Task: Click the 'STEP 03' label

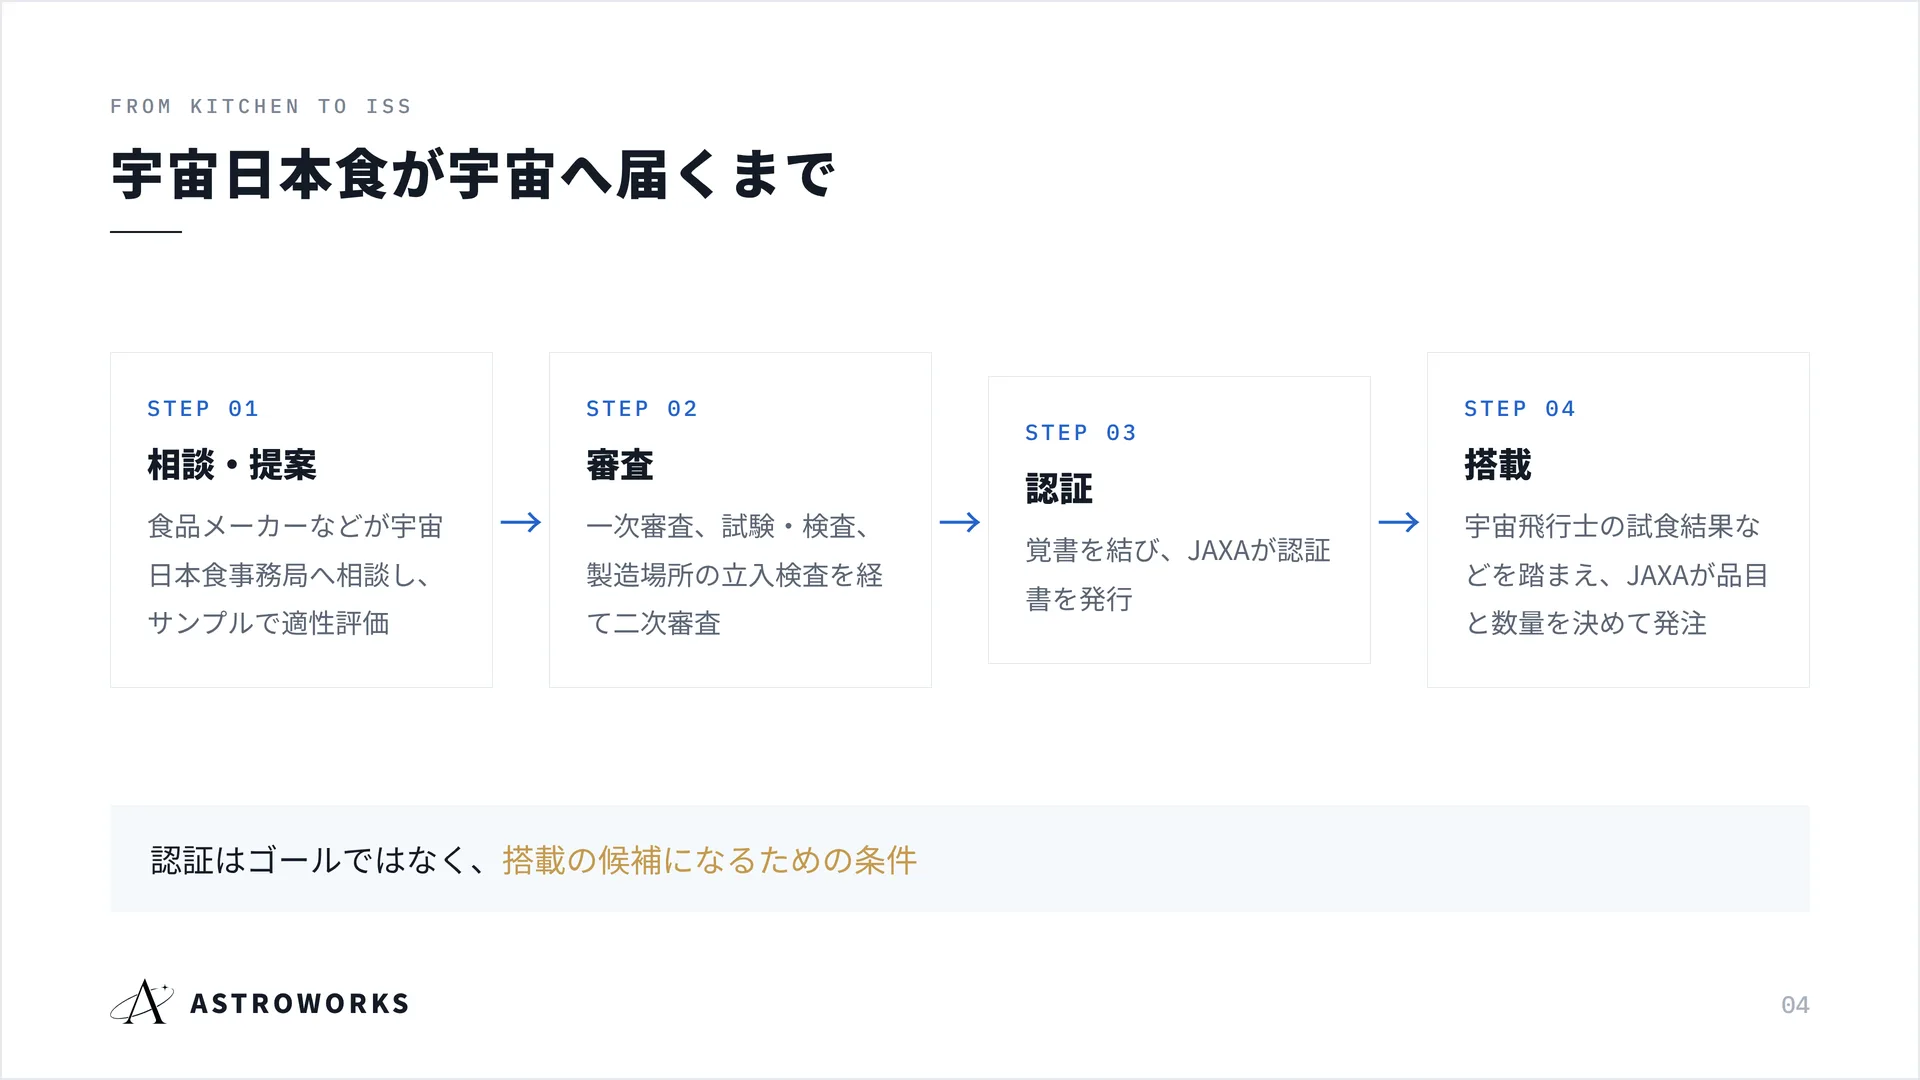Action: click(1081, 432)
